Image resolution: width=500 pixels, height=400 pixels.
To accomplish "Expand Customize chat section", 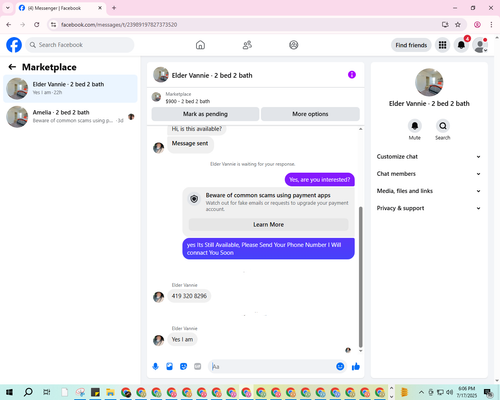I will (429, 157).
